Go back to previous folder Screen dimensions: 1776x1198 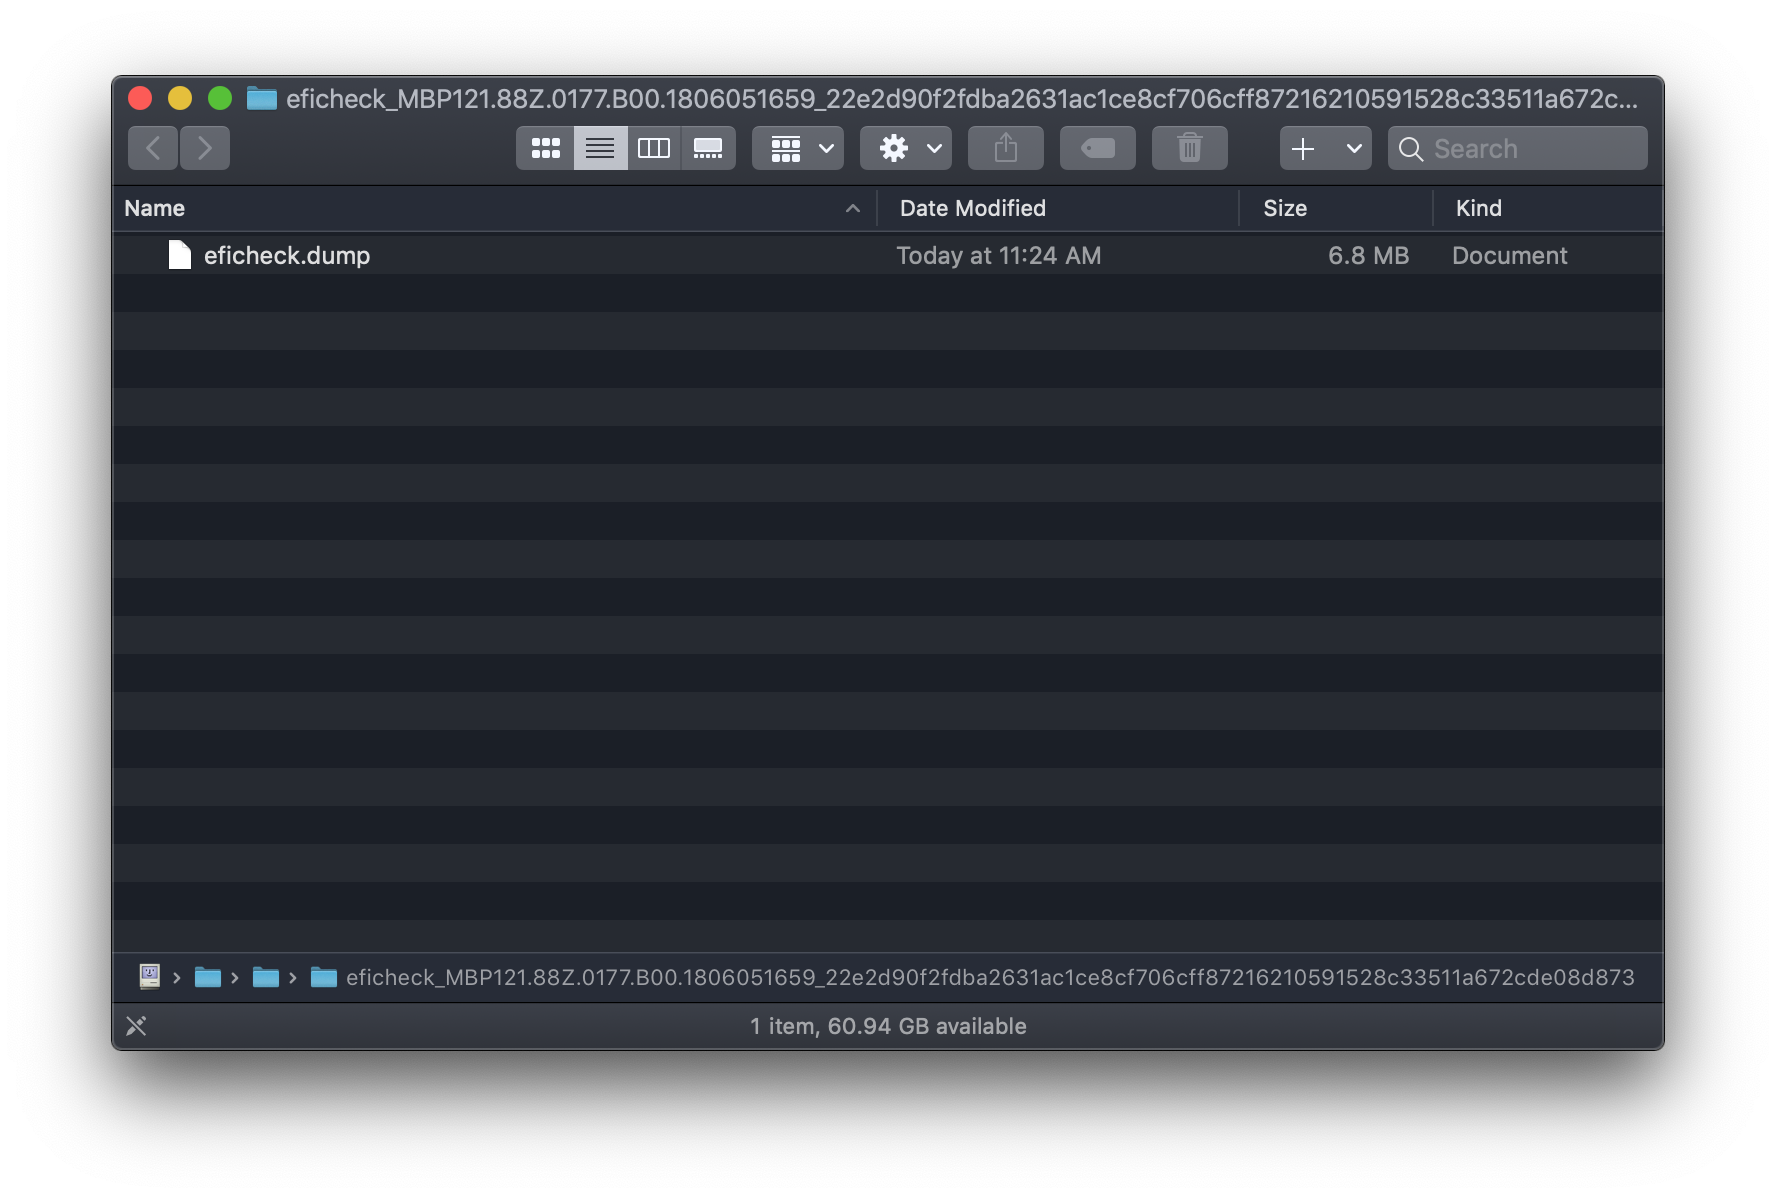153,148
